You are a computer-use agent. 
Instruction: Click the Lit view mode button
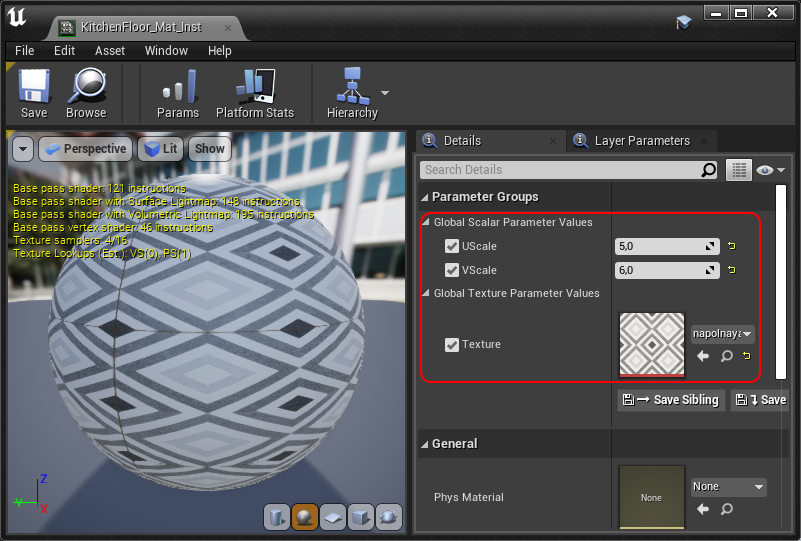[x=160, y=149]
